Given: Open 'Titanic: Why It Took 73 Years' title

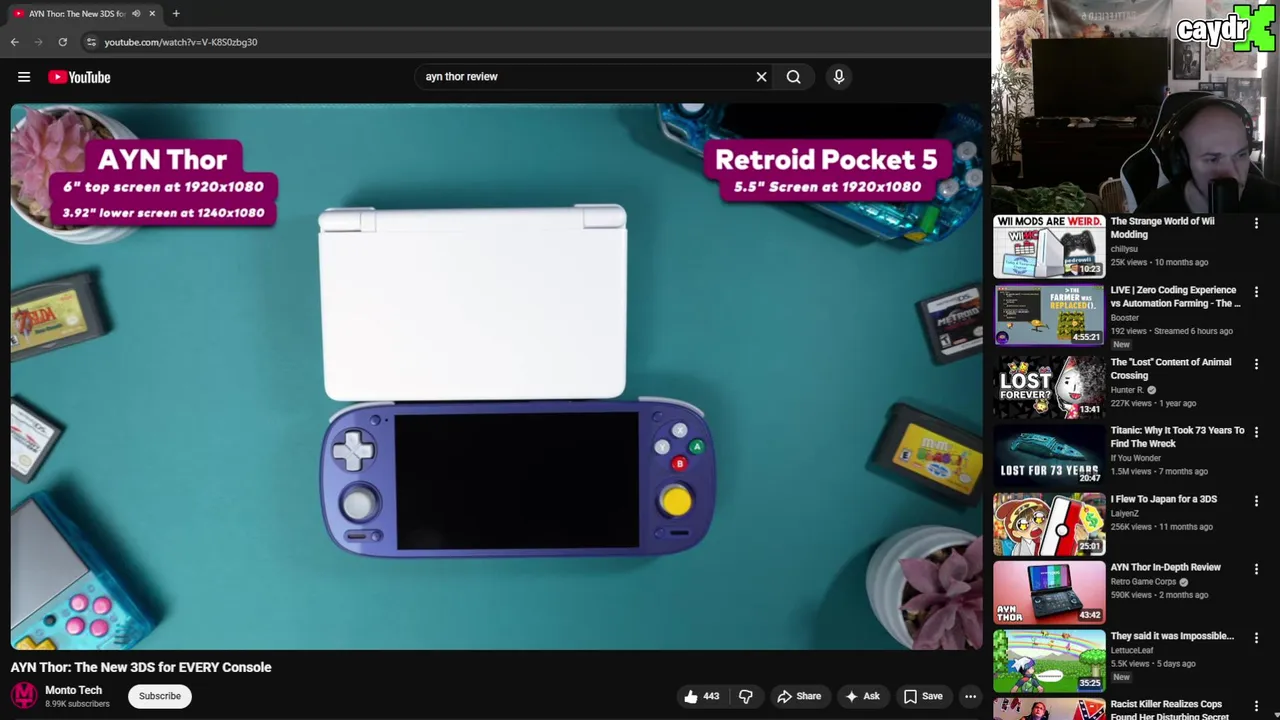Looking at the screenshot, I should 1177,436.
